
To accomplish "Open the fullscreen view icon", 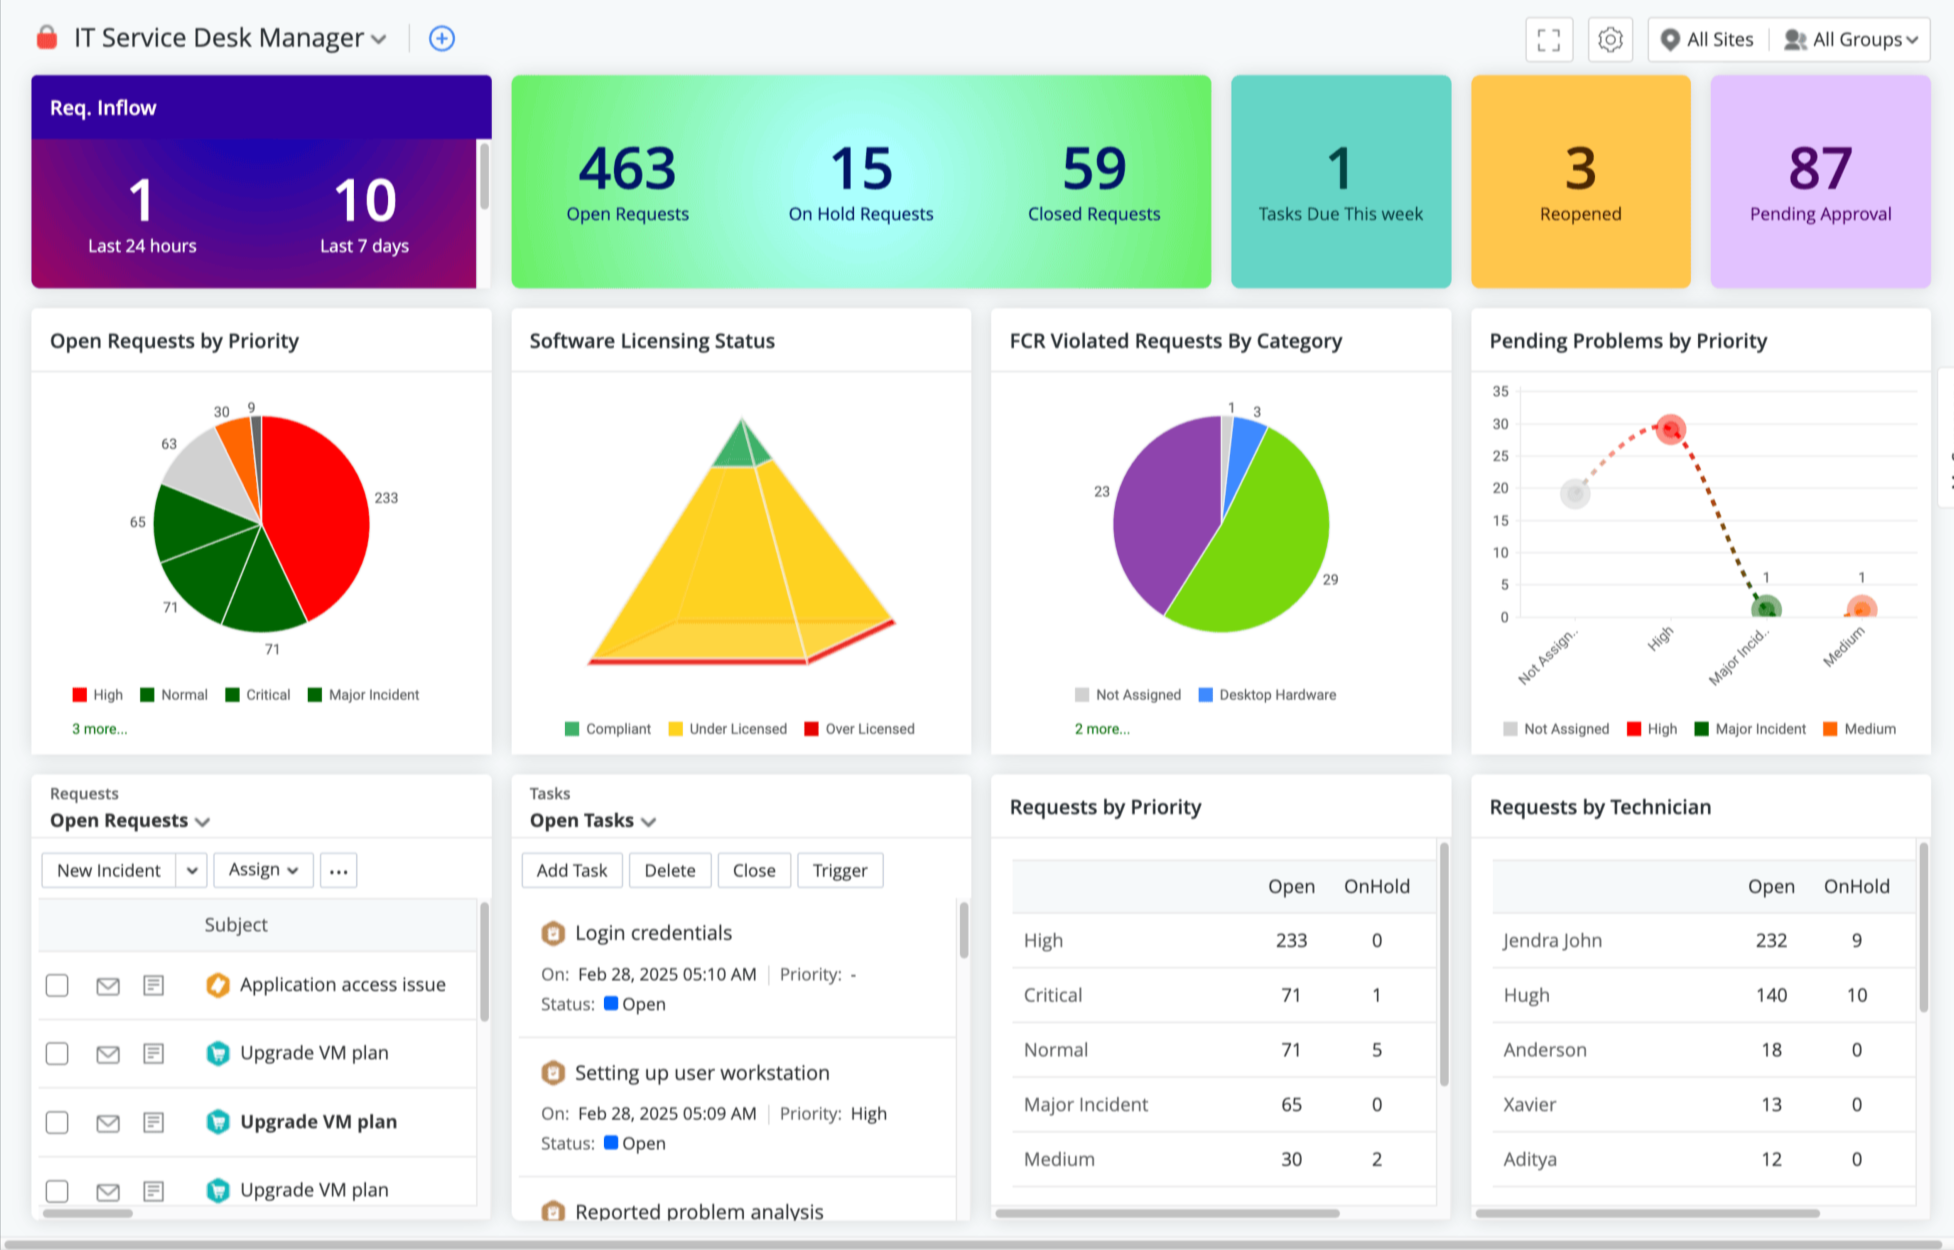I will coord(1549,39).
